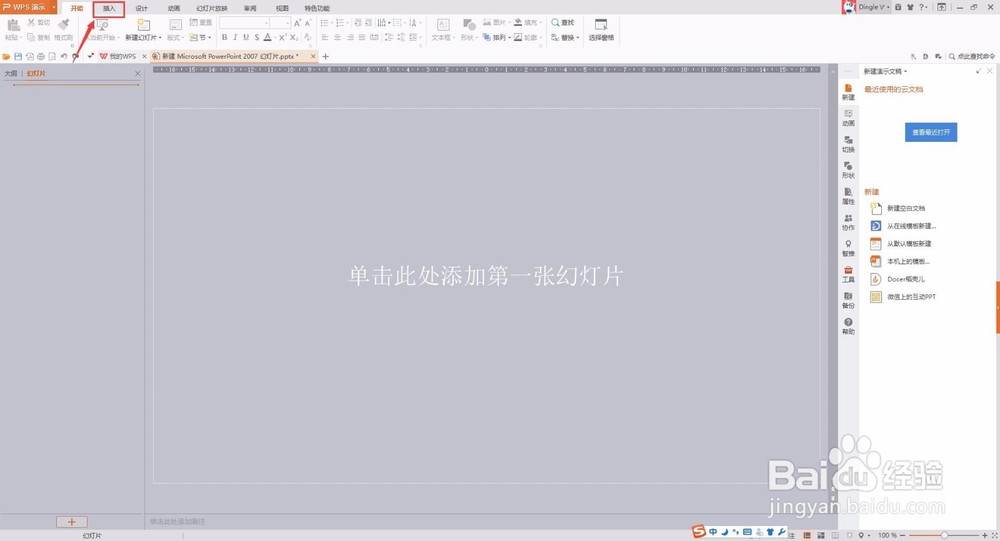The image size is (1000, 541).
Task: Select the 幻灯片放映 (Slide Show) tab
Action: 212,8
